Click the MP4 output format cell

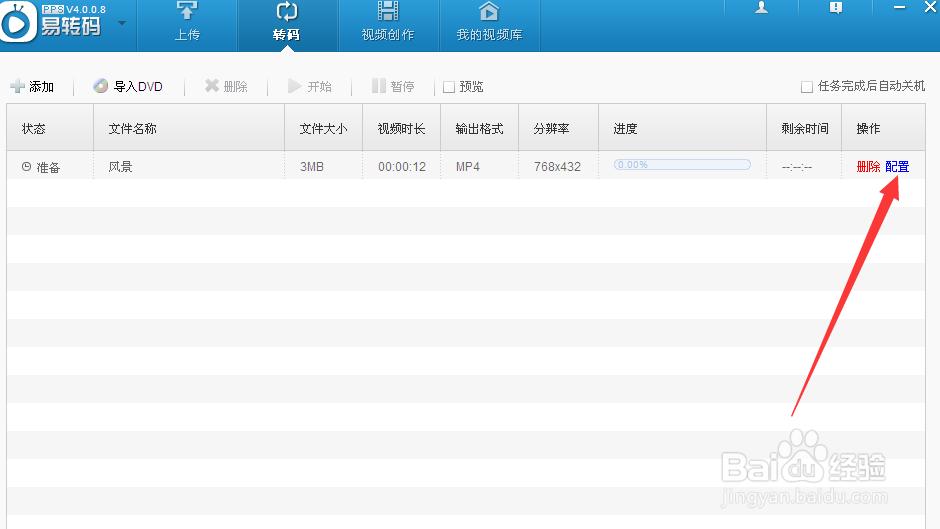coord(468,167)
